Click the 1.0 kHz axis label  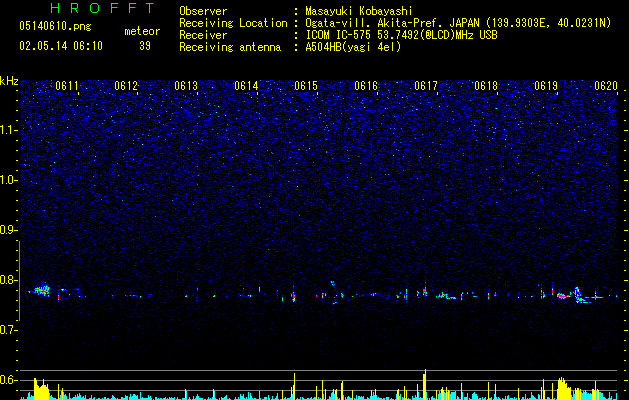click(9, 180)
